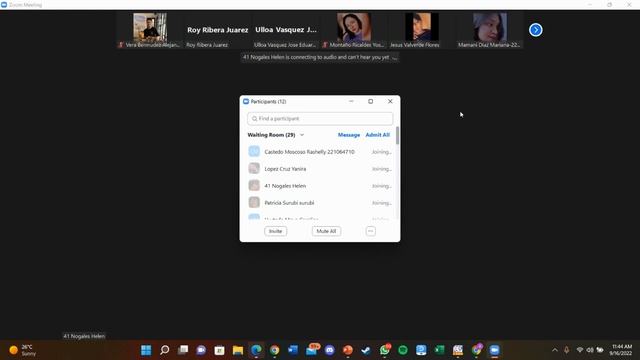Open File Explorer from taskbar
Image resolution: width=640 pixels, height=360 pixels.
pos(238,350)
